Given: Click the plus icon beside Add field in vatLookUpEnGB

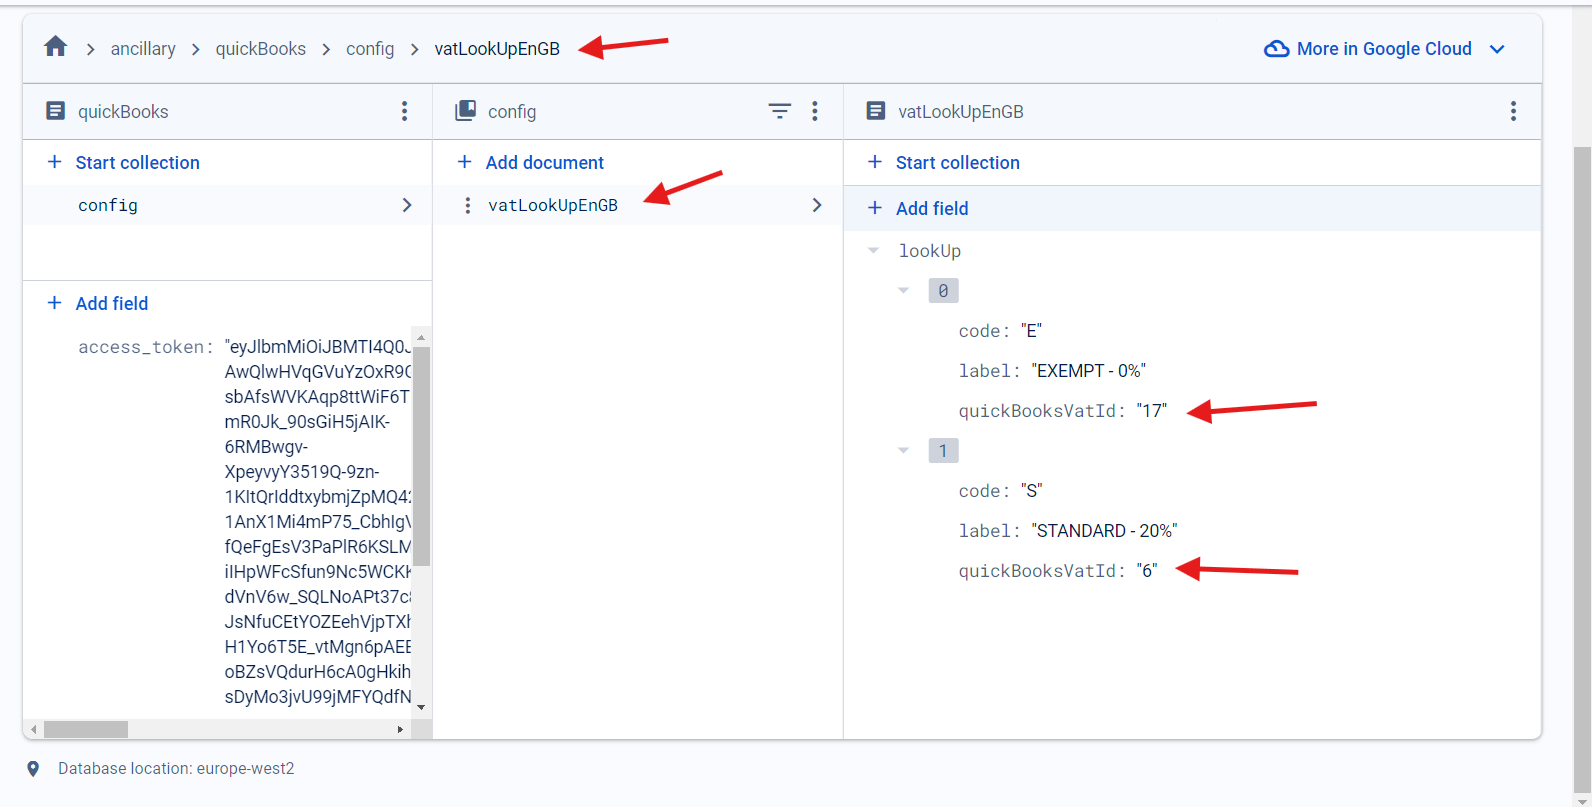Looking at the screenshot, I should [x=875, y=208].
